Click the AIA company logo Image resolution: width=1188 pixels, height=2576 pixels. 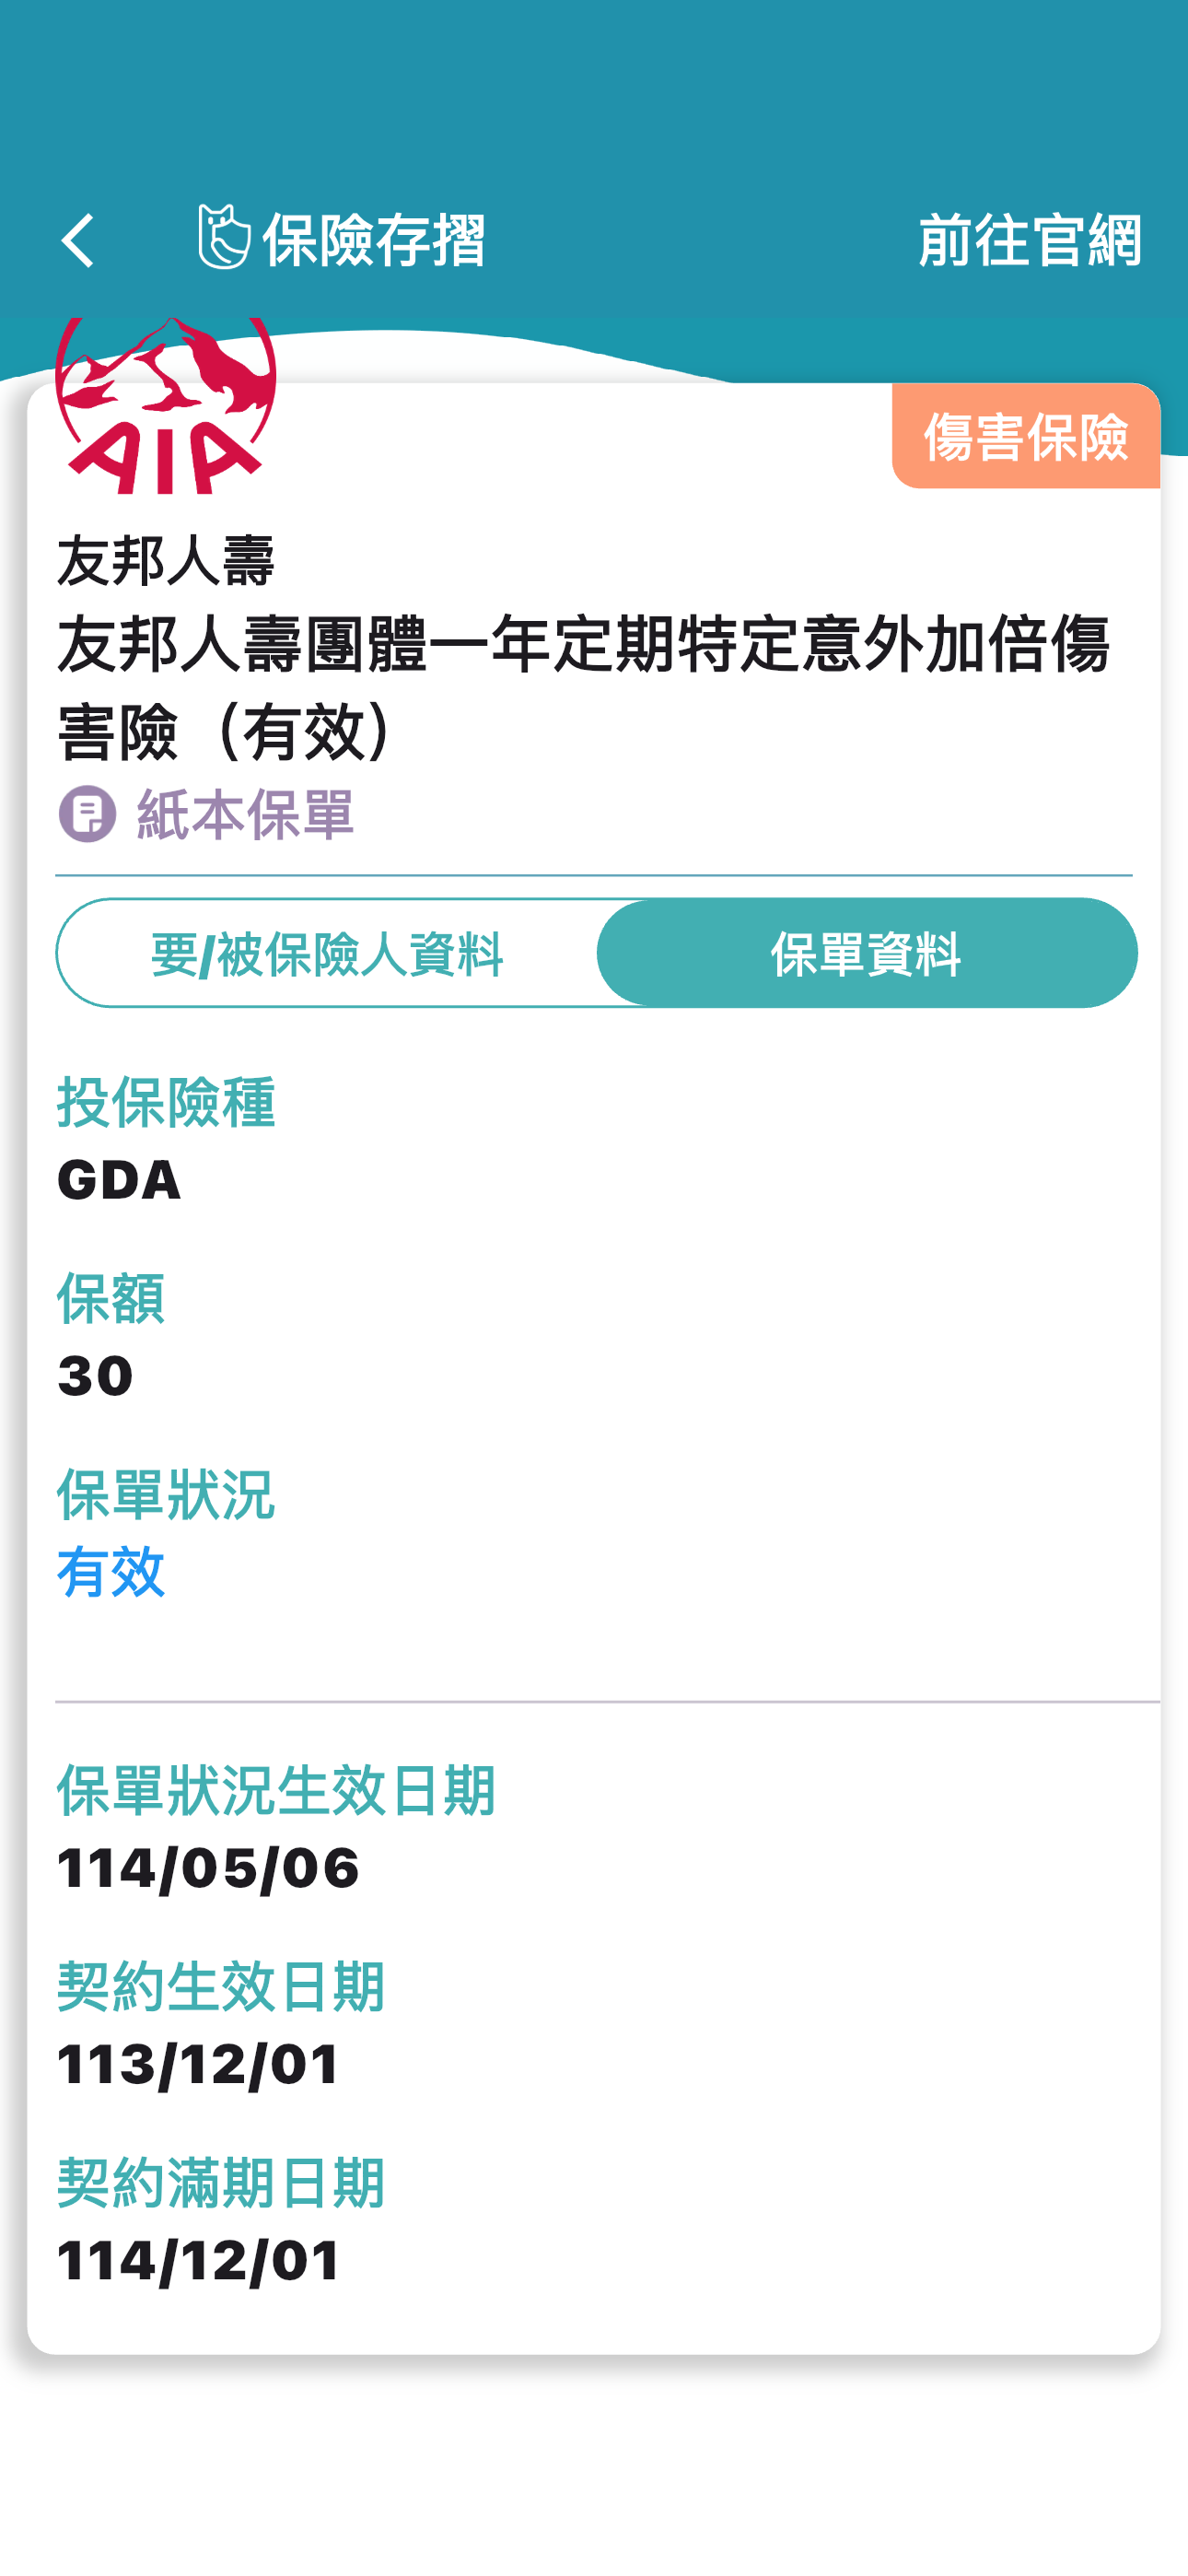(x=166, y=408)
